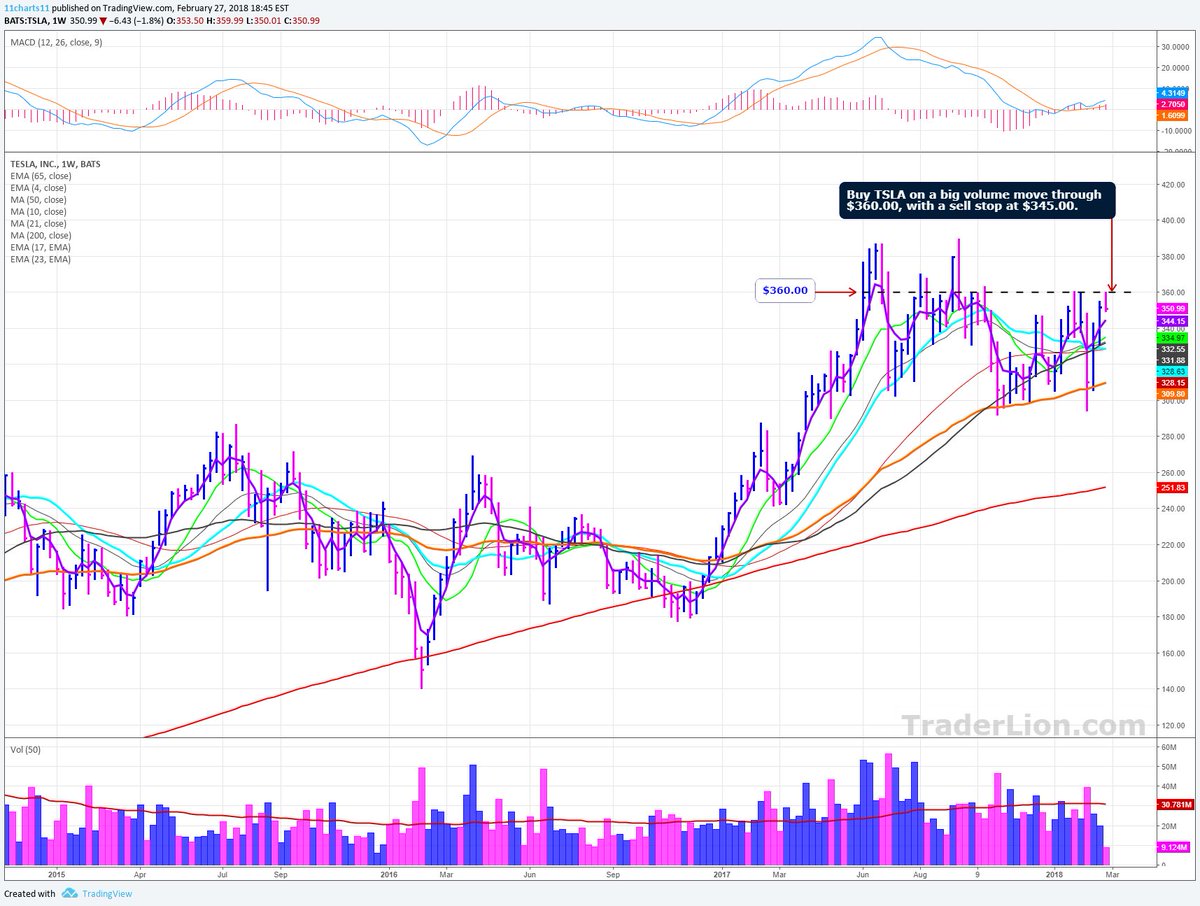Click the EMA (65, close) indicator label
Viewport: 1200px width, 906px height.
coord(40,175)
